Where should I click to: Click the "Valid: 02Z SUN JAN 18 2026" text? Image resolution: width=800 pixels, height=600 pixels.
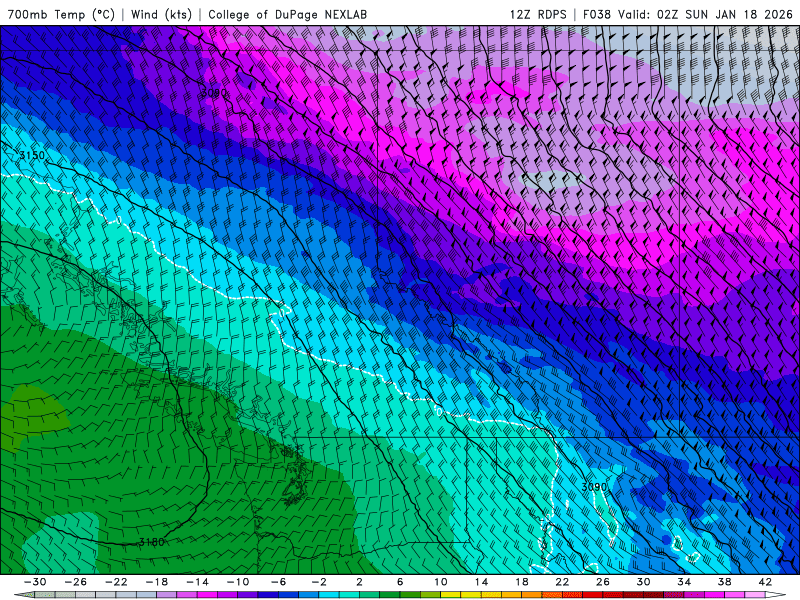pos(705,14)
